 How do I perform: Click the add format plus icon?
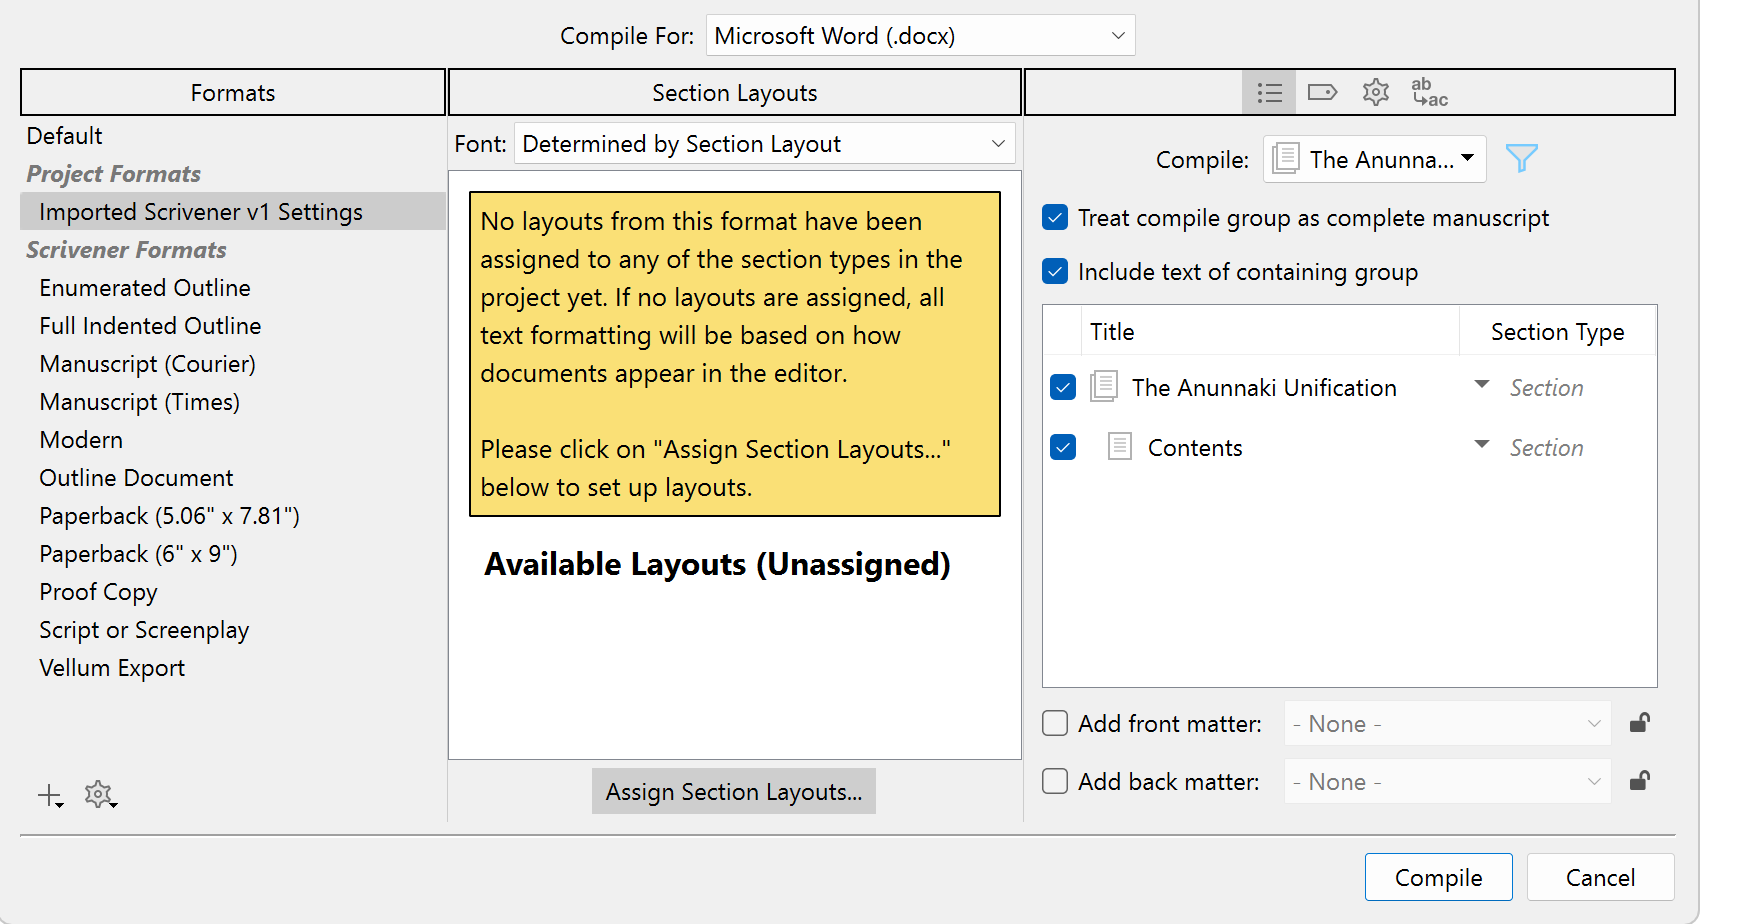click(x=50, y=796)
